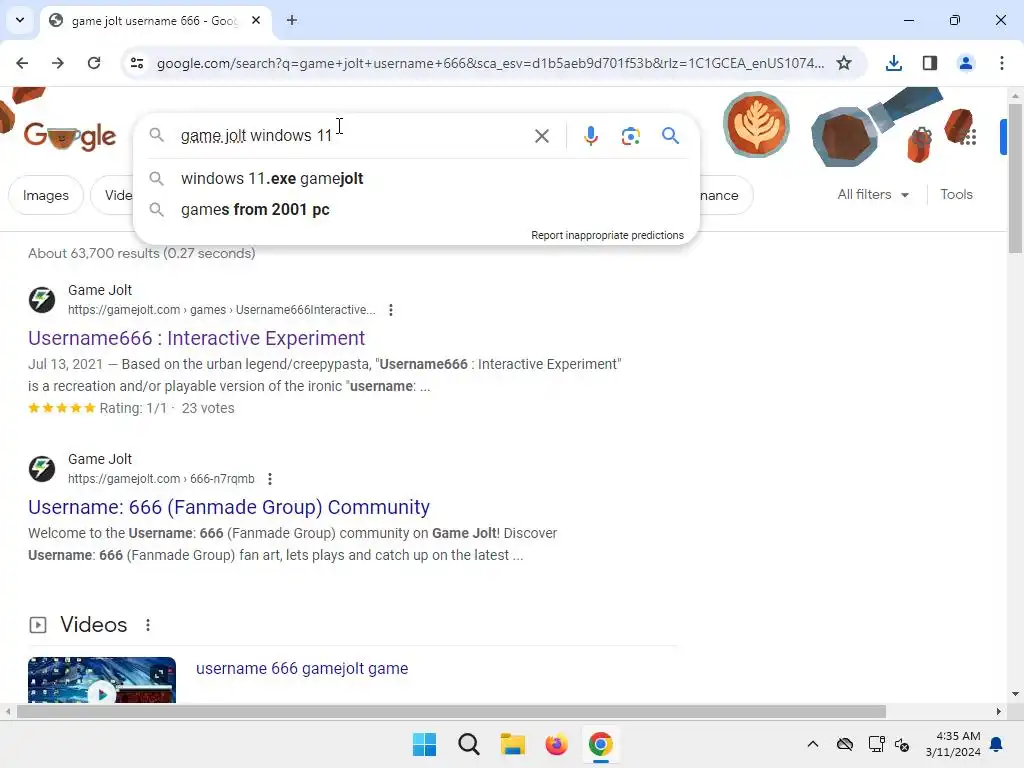Switch to the Images filter tab
Screen dimensions: 1024x768
coord(46,195)
